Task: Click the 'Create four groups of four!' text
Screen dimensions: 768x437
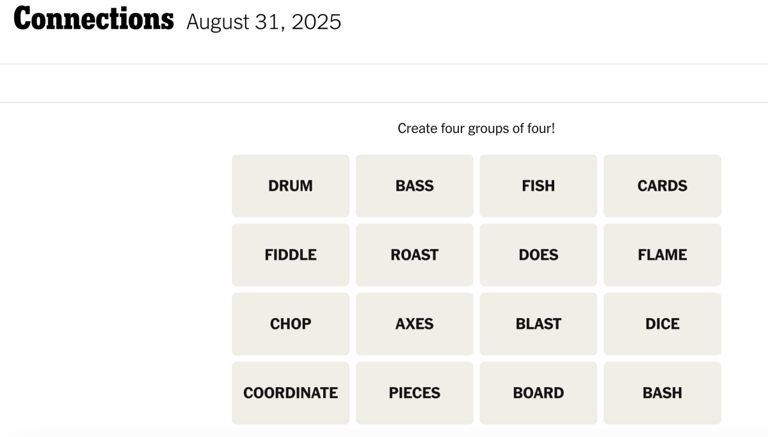Action: (x=476, y=128)
